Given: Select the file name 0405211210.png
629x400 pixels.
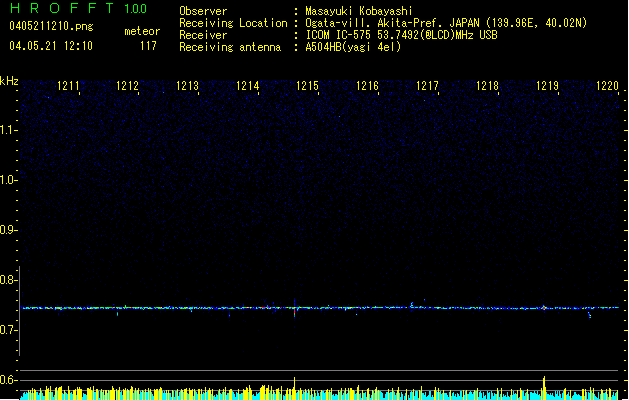Looking at the screenshot, I should pyautogui.click(x=51, y=26).
